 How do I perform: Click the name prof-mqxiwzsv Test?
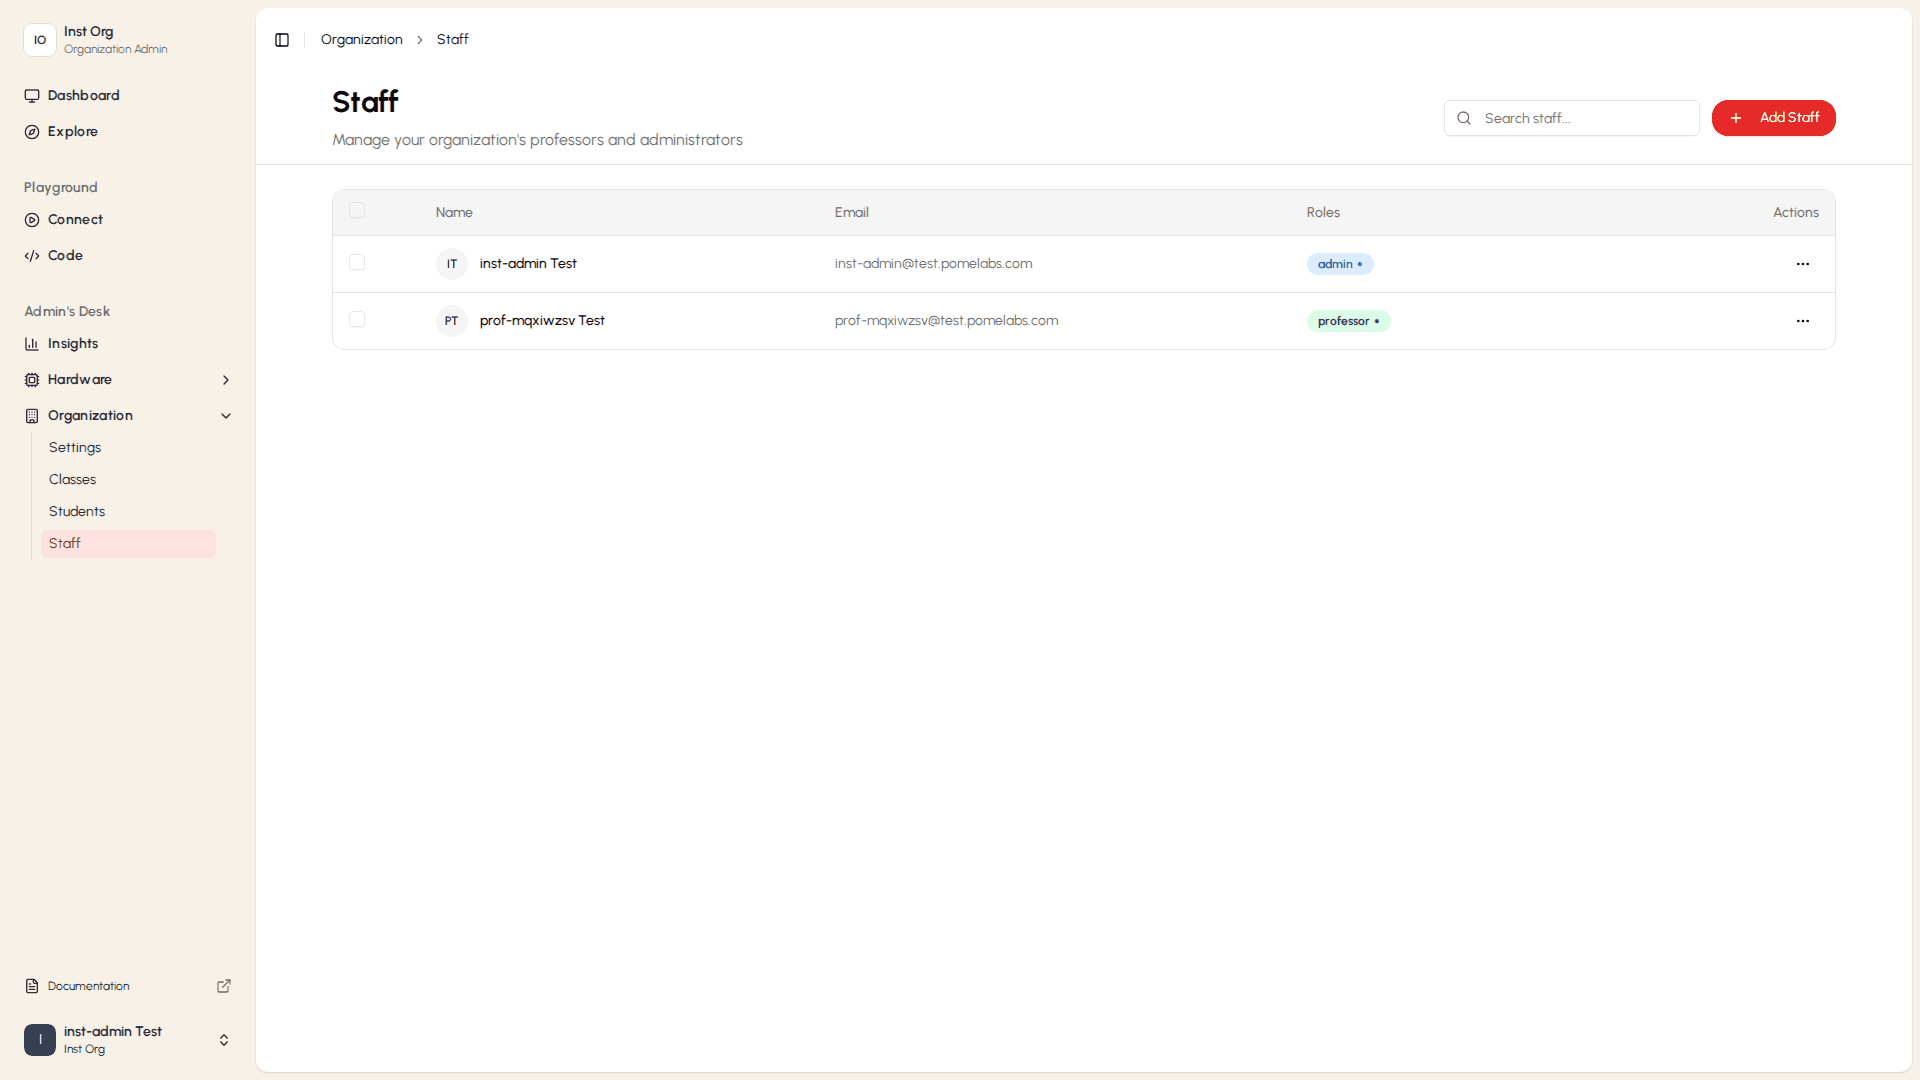pyautogui.click(x=542, y=321)
